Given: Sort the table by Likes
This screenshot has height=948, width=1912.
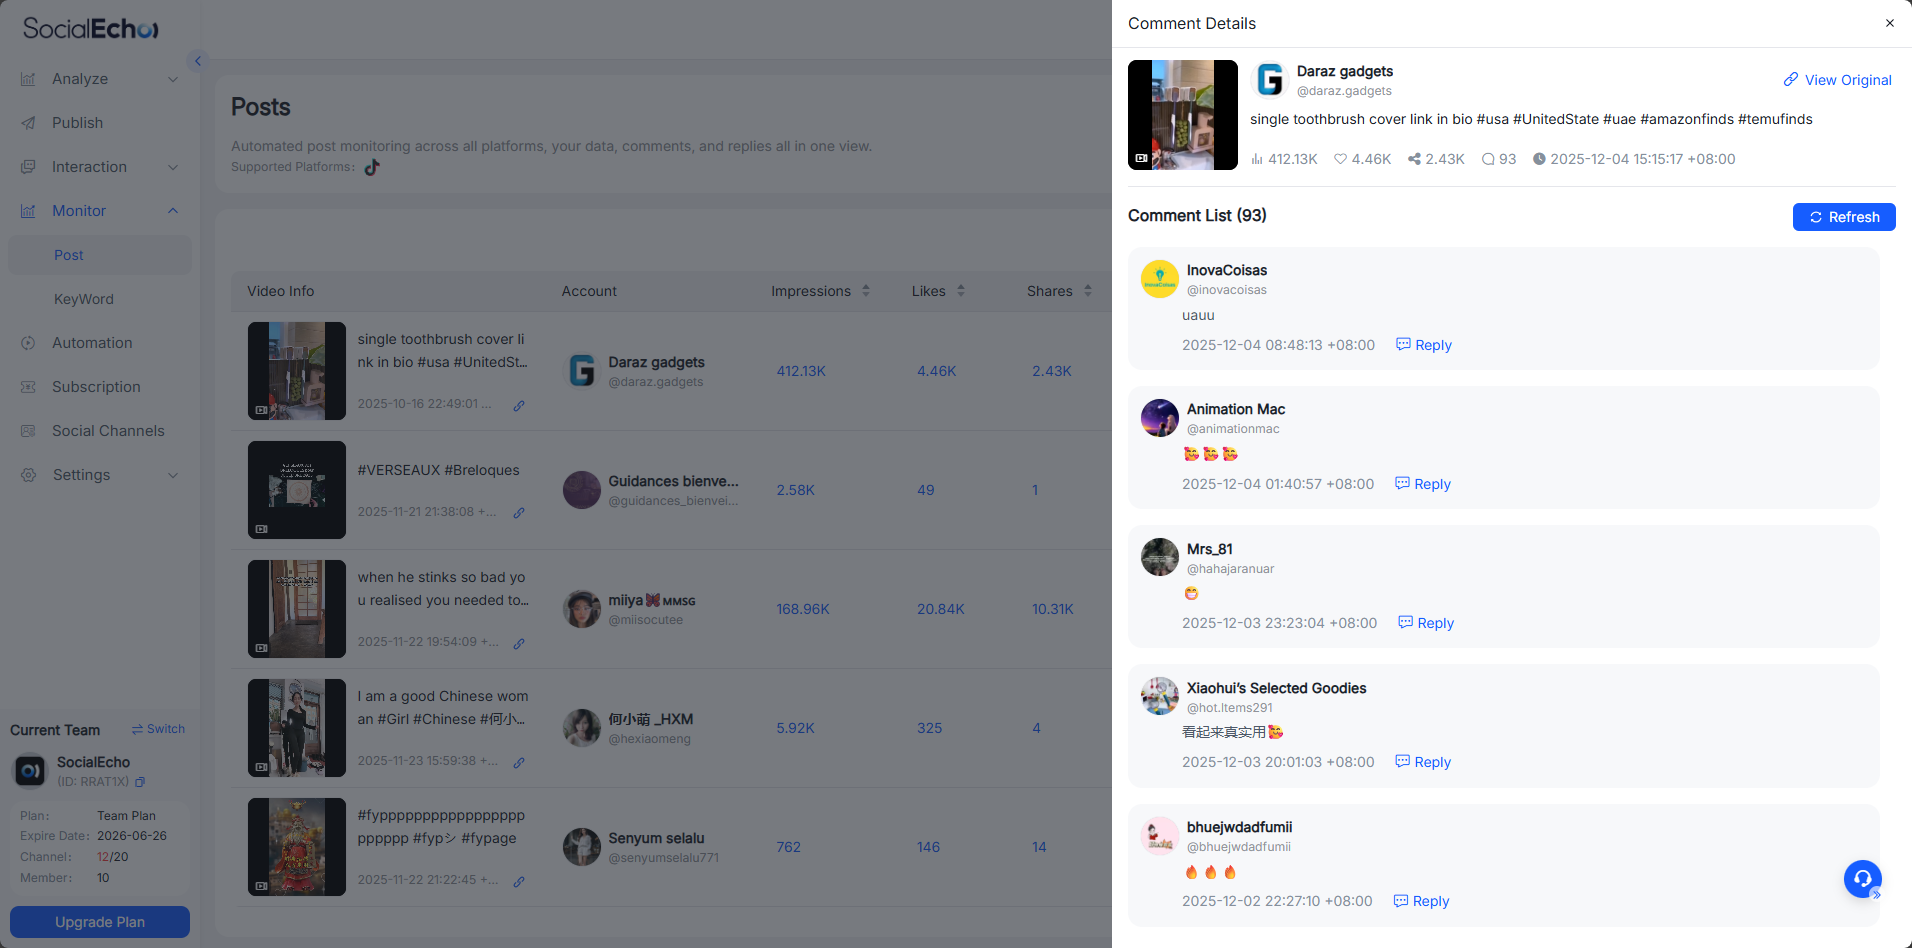Looking at the screenshot, I should pyautogui.click(x=961, y=291).
